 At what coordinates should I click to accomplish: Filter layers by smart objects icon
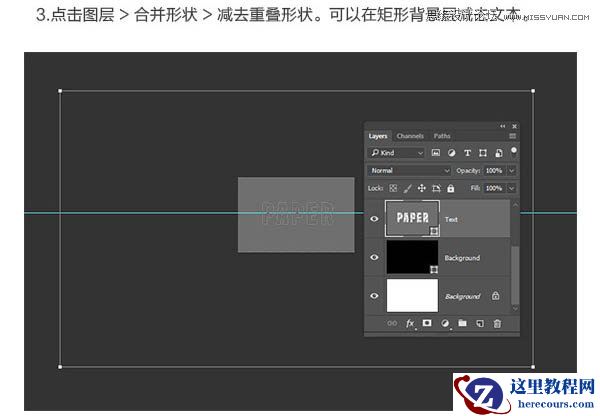click(x=499, y=153)
